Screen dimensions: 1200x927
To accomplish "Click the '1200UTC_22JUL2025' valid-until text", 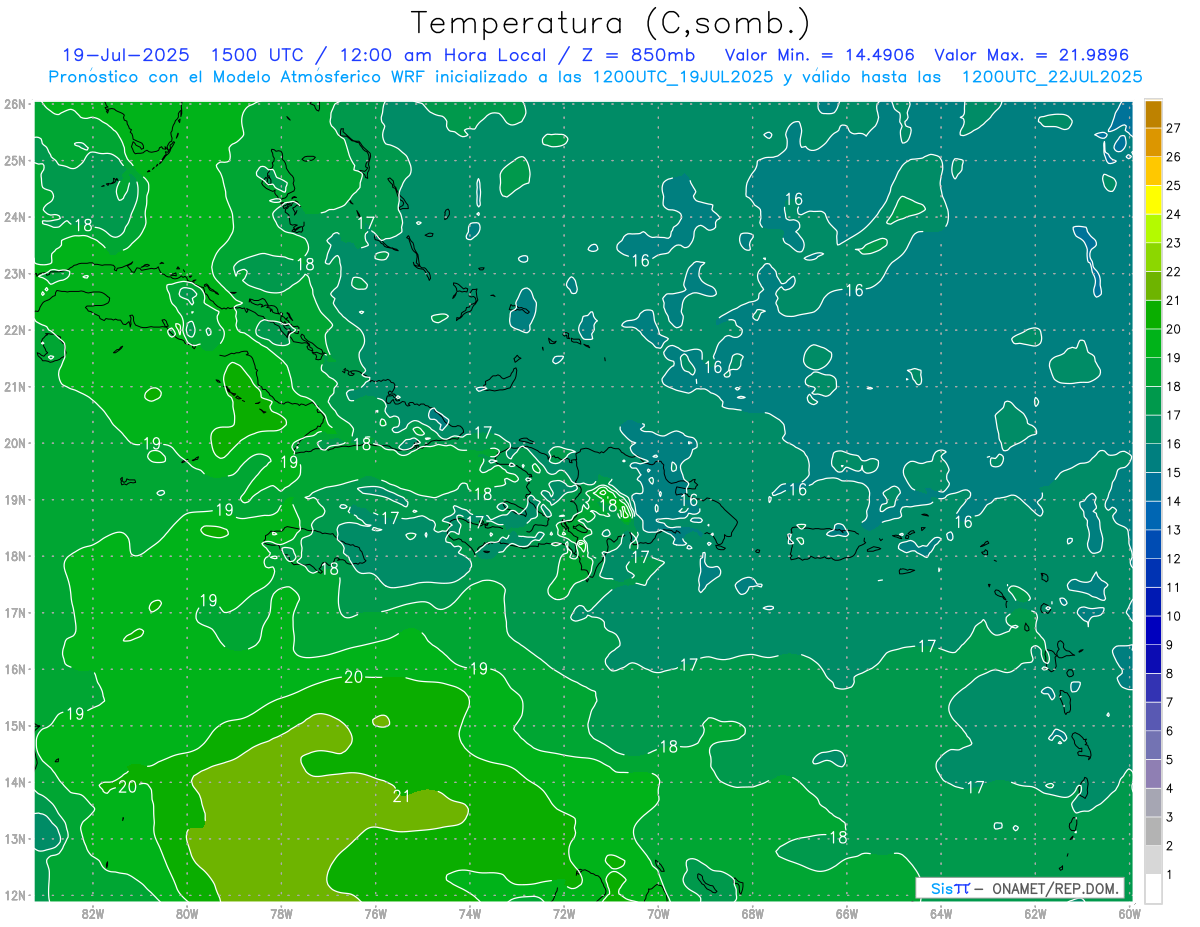I will click(x=1052, y=76).
